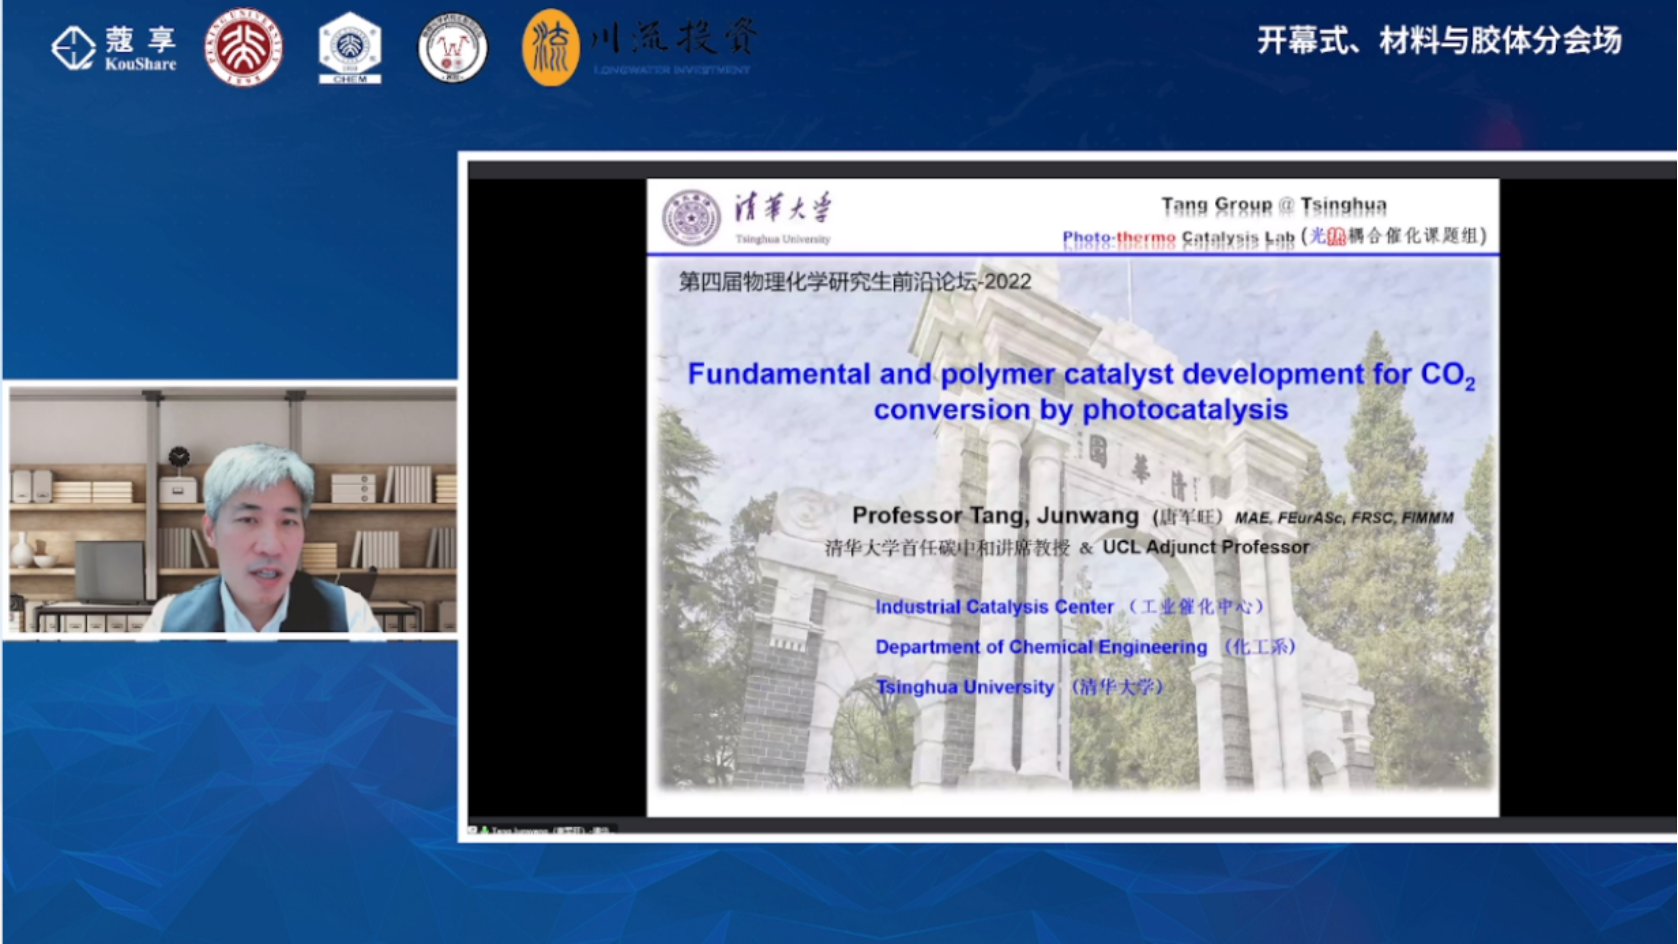Click the KouShare logo icon
Viewport: 1678px width, 944px height.
(x=73, y=47)
